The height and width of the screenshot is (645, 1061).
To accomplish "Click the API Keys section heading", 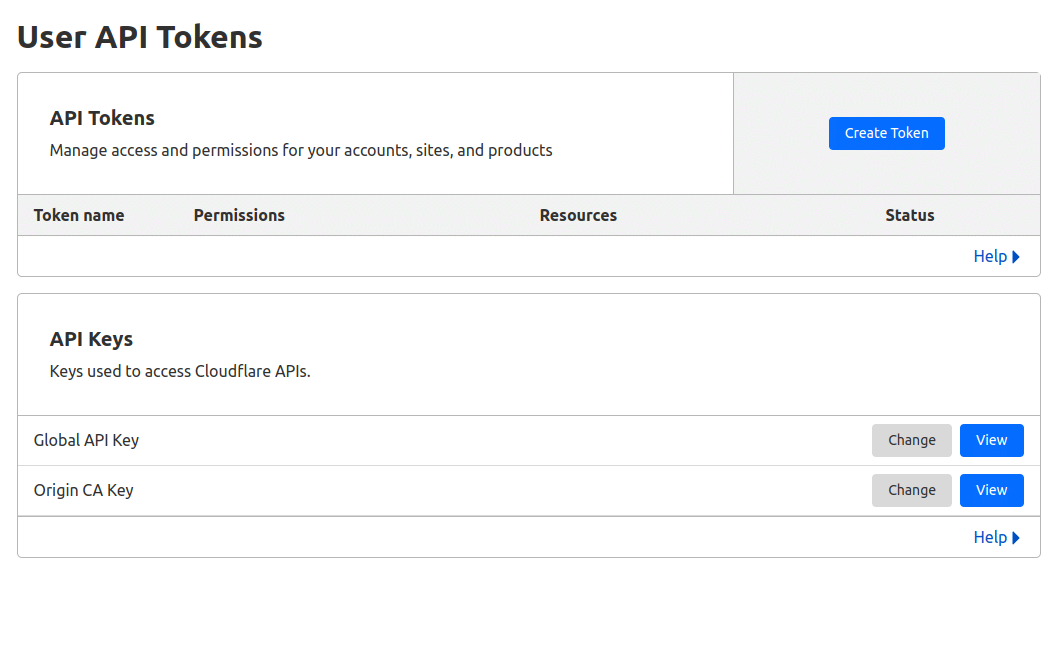I will [x=91, y=339].
